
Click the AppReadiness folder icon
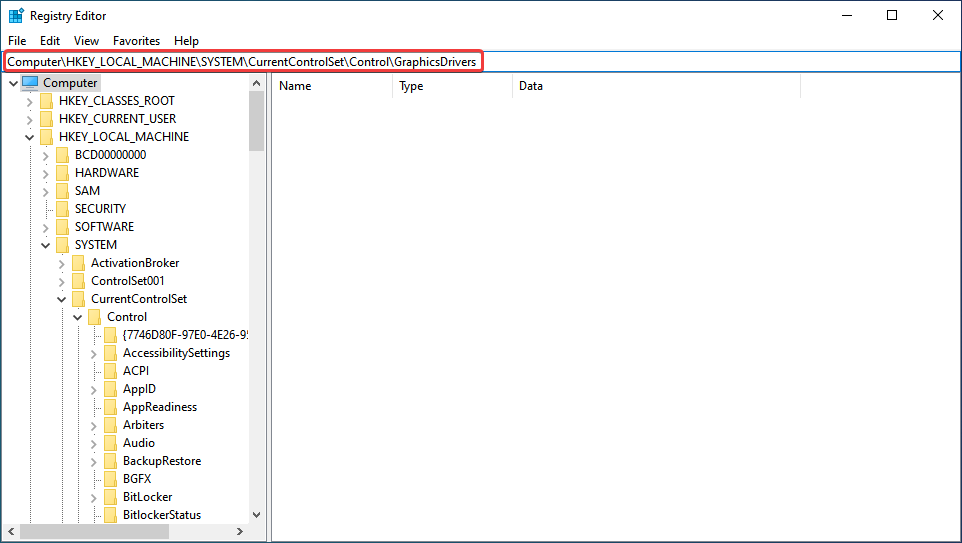coord(110,406)
